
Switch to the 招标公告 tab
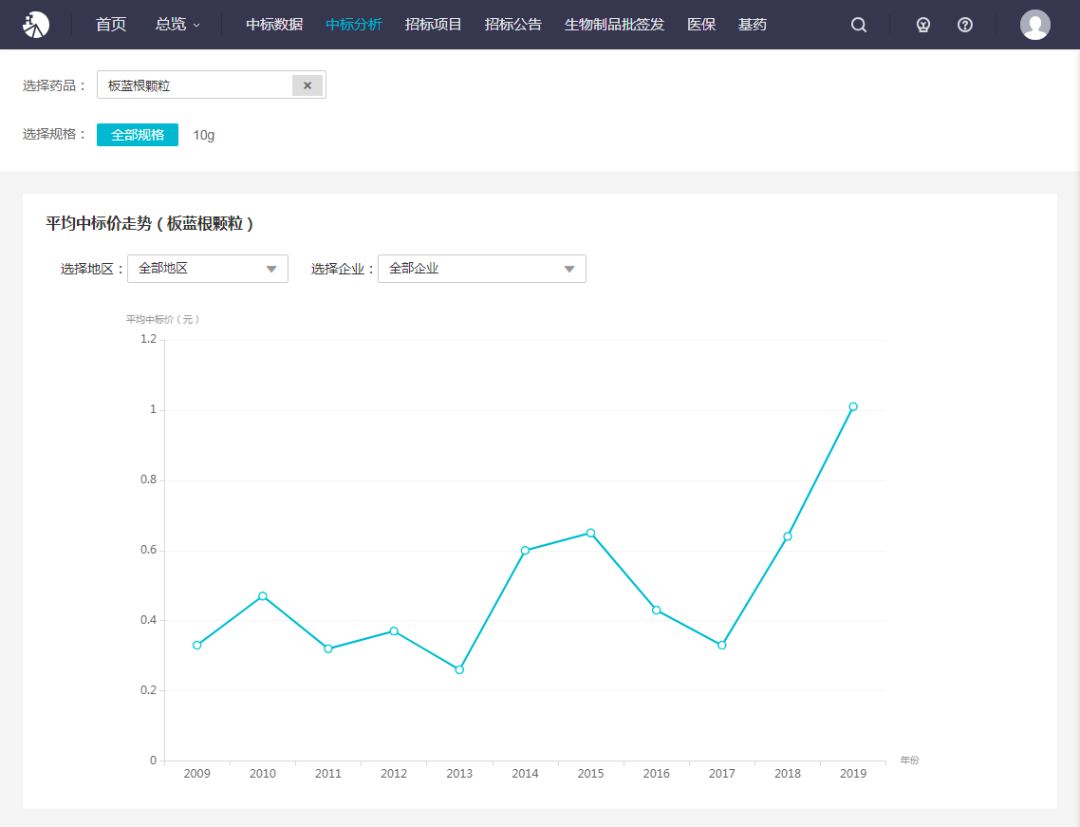(513, 24)
